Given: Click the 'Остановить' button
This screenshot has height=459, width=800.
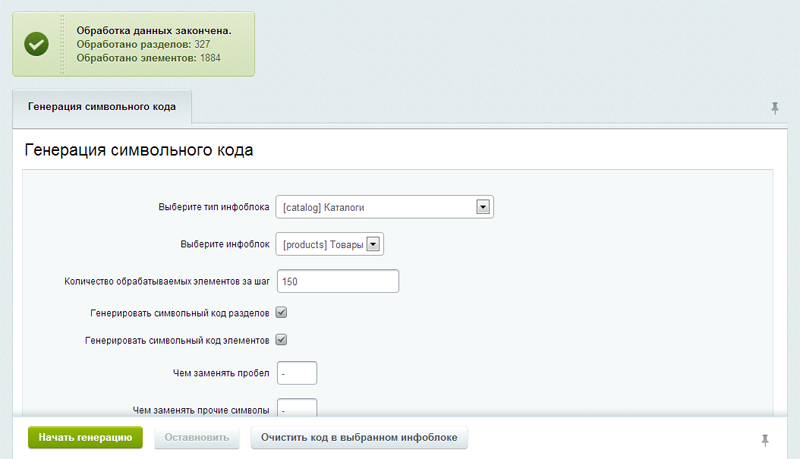Looking at the screenshot, I should click(197, 438).
